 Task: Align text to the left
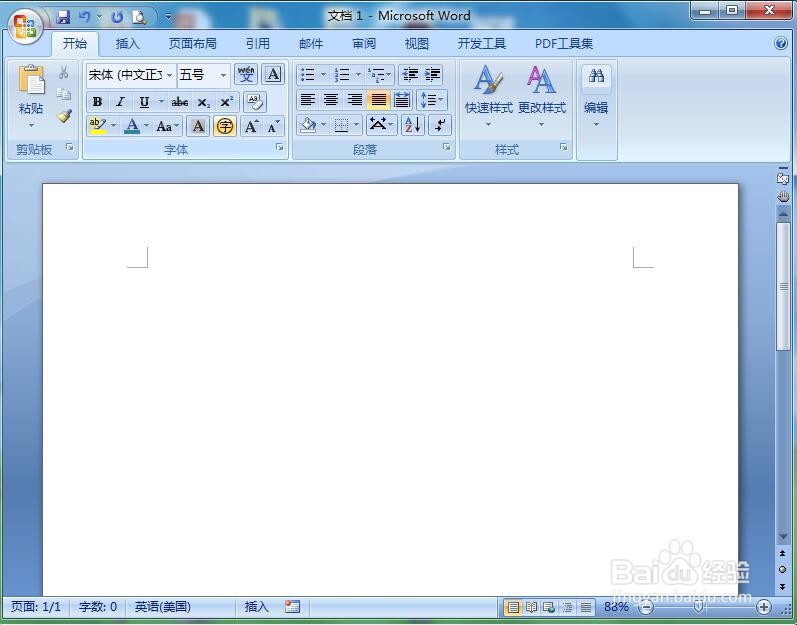pyautogui.click(x=308, y=100)
